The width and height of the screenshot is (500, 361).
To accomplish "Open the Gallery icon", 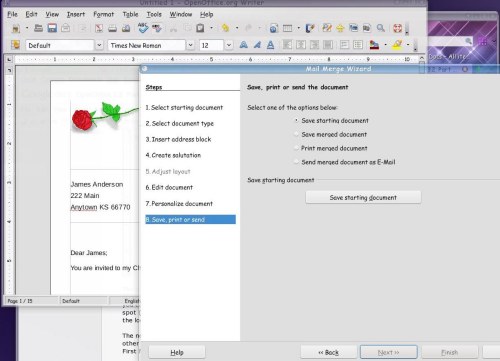I will pos(353,28).
